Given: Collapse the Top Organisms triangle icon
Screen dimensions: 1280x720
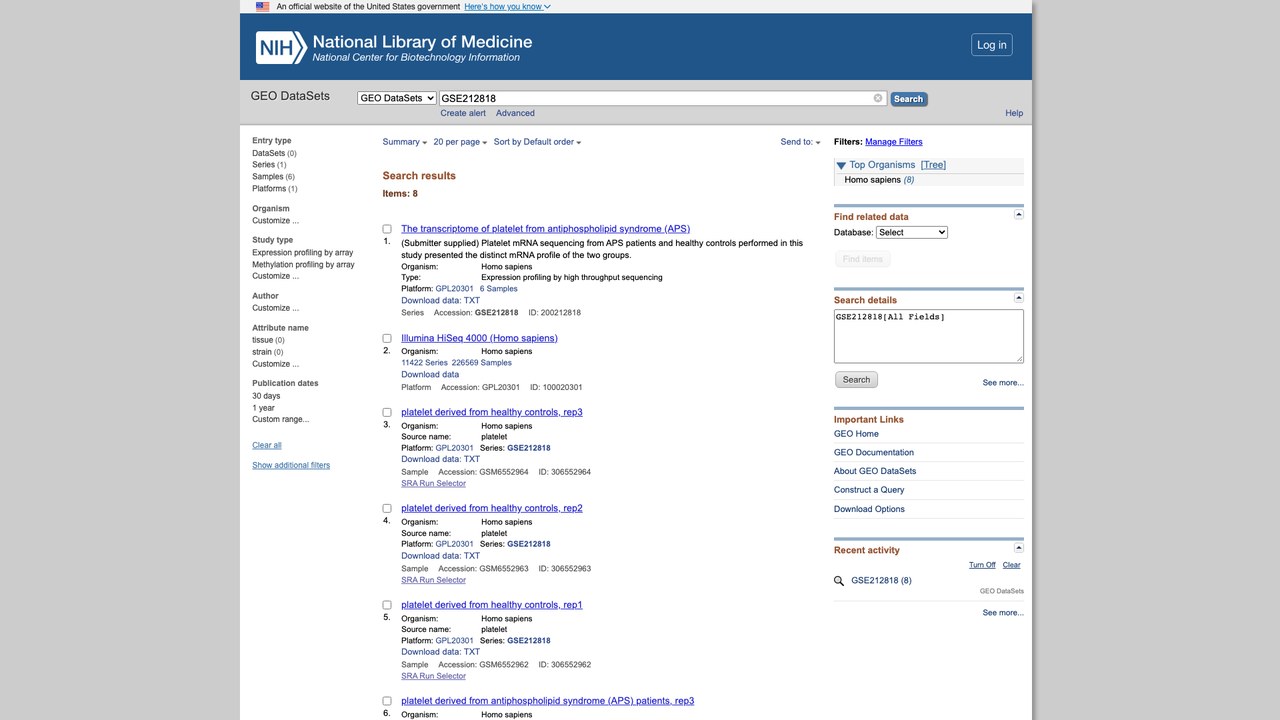Looking at the screenshot, I should (x=841, y=165).
